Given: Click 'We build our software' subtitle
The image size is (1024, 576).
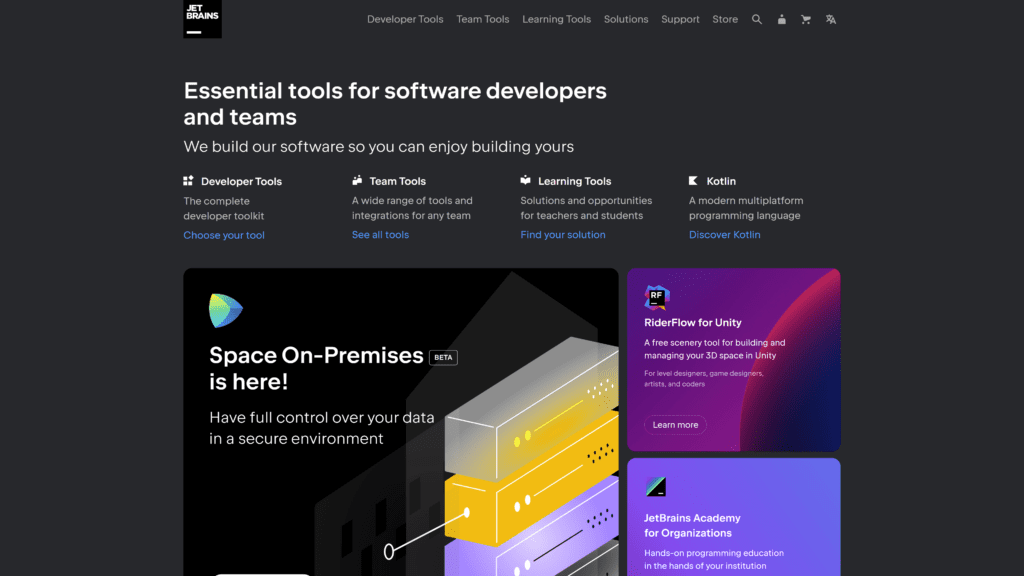Looking at the screenshot, I should (379, 146).
